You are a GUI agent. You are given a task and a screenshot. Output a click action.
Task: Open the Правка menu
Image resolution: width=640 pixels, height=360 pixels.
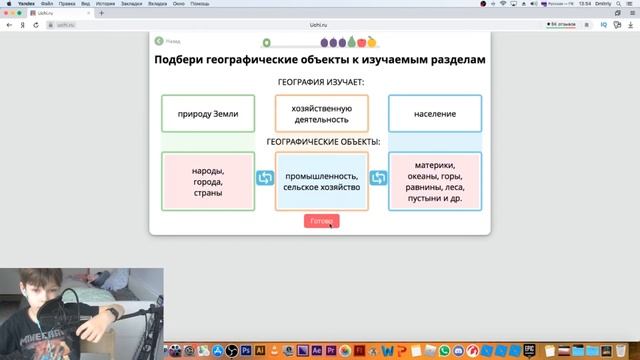pyautogui.click(x=67, y=4)
